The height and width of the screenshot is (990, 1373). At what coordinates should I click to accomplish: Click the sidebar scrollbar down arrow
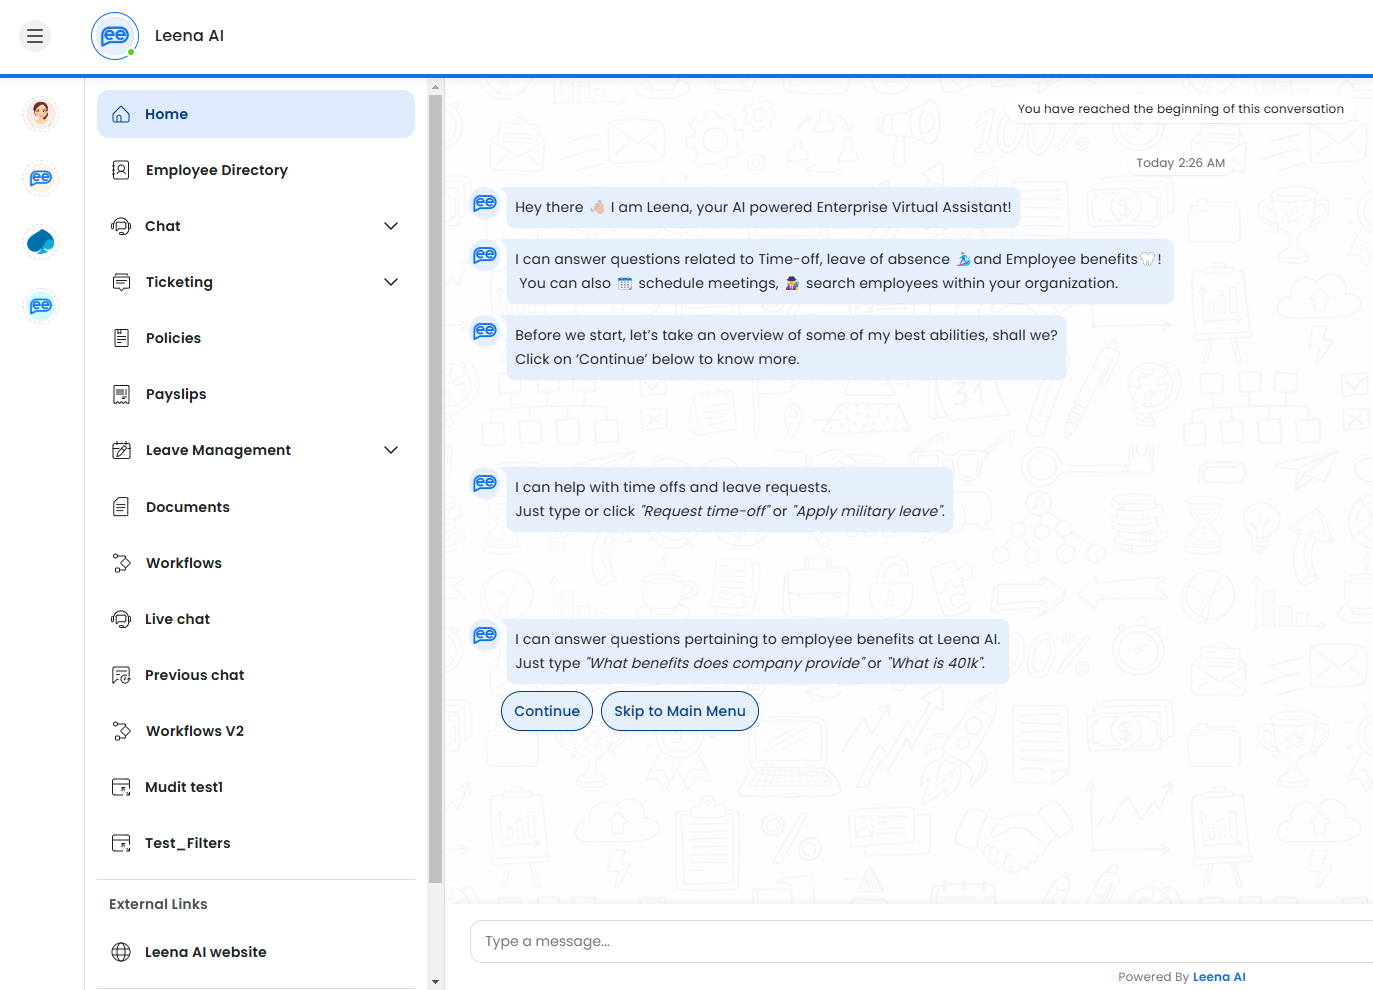[435, 982]
